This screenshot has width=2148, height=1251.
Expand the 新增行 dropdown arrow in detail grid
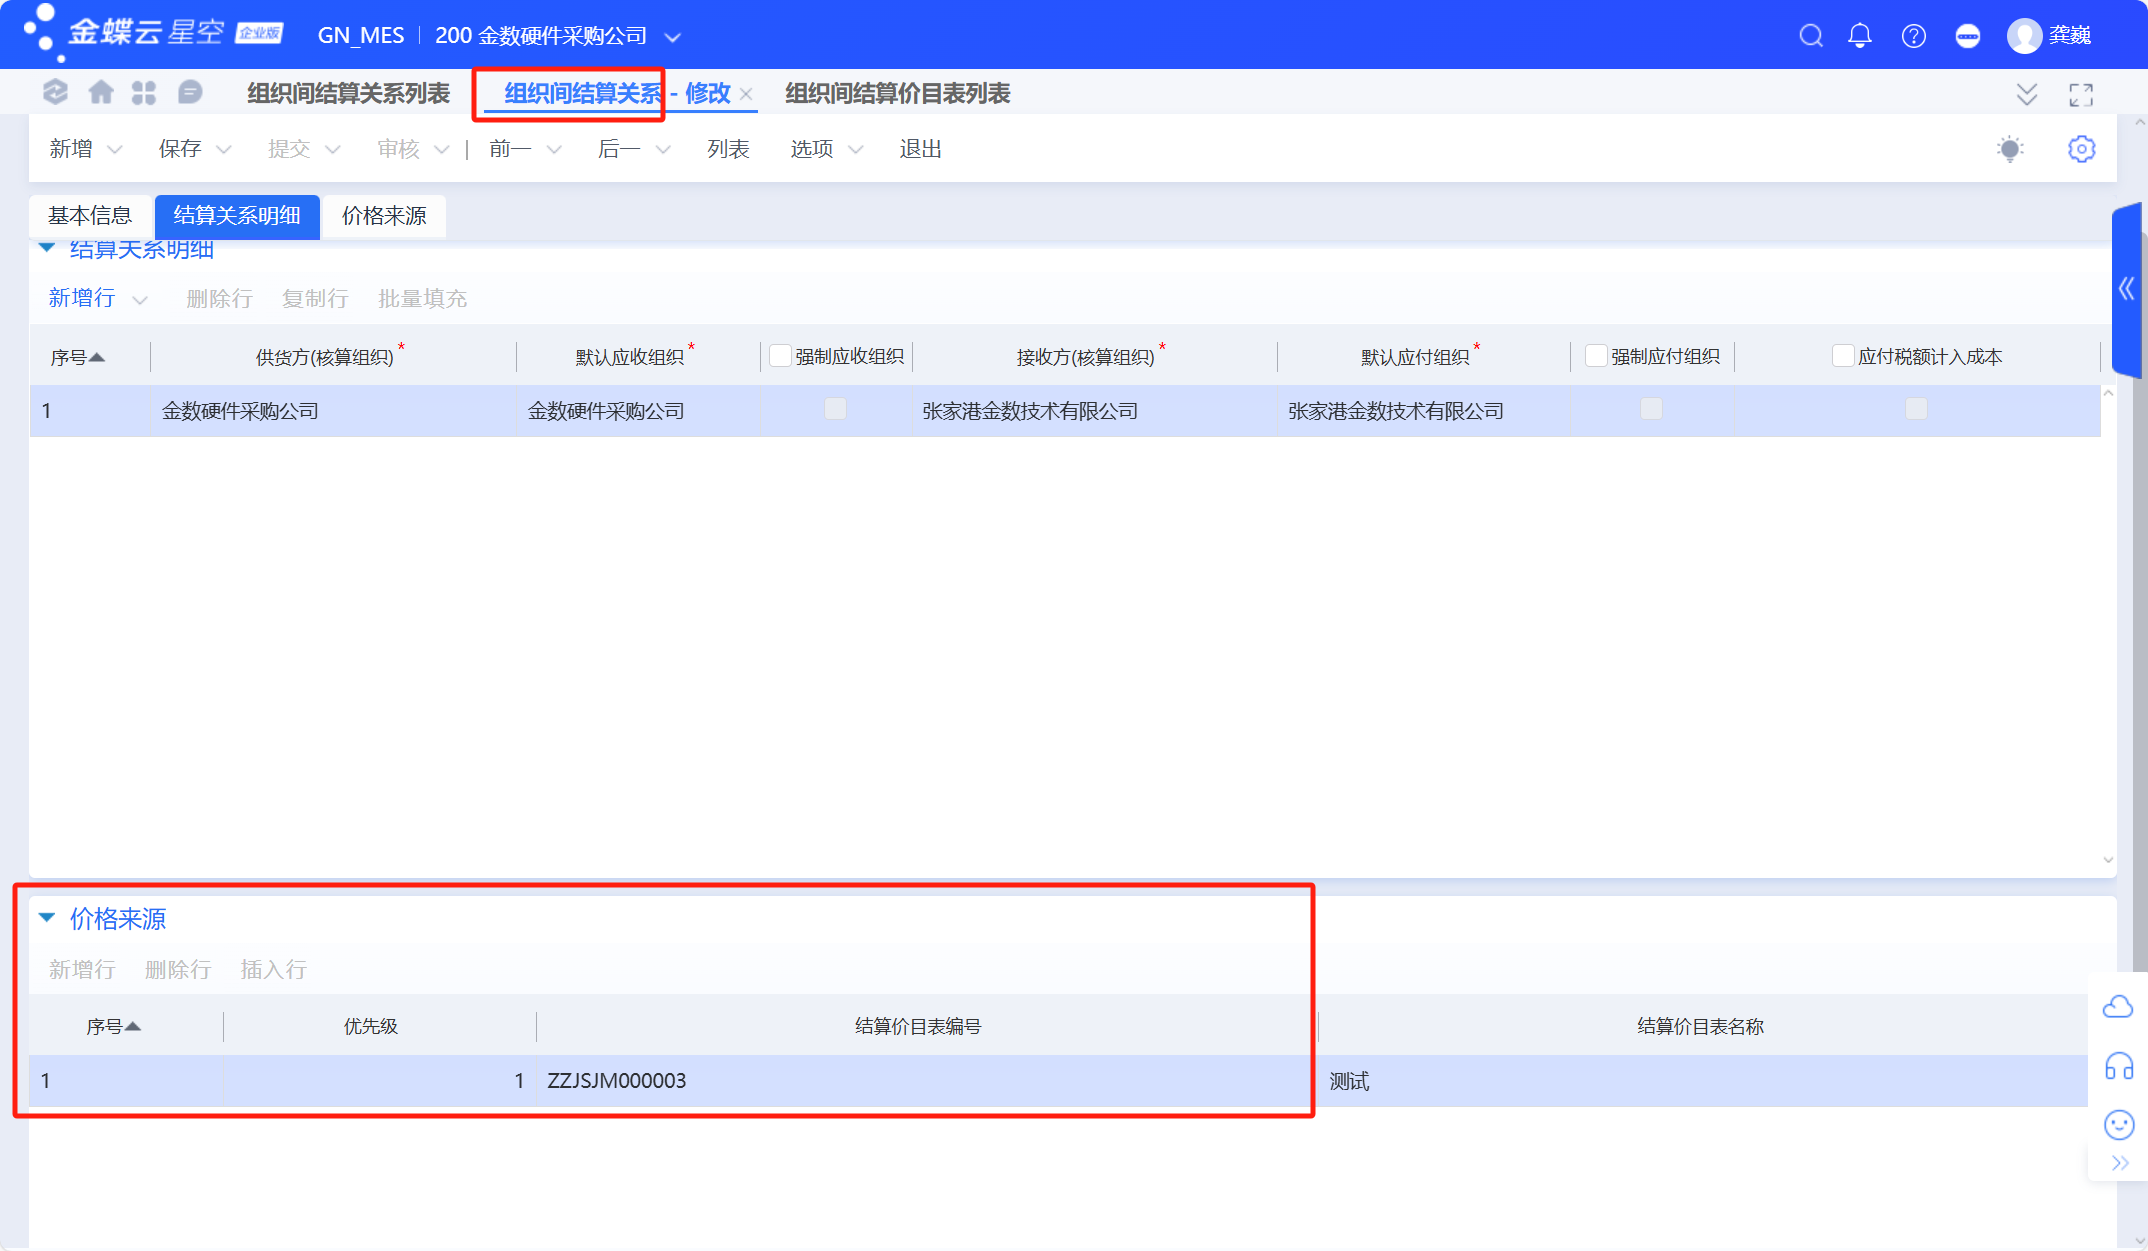point(140,300)
